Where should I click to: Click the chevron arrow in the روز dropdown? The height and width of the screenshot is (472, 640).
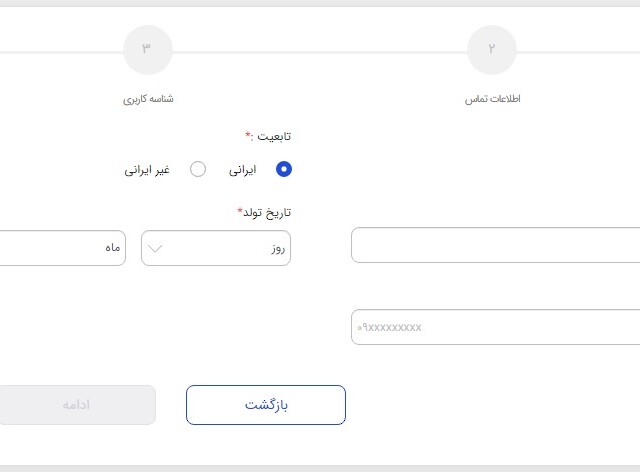(x=156, y=248)
